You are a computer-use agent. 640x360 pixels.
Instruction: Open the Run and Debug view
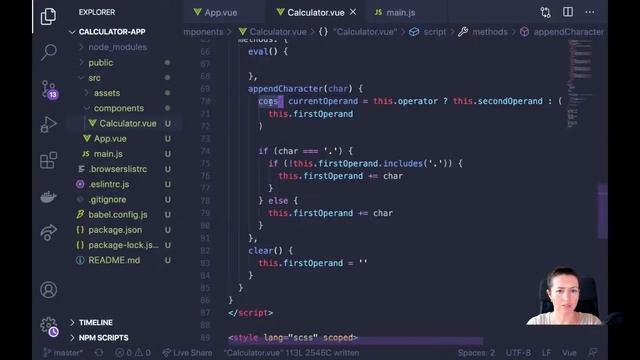(48, 125)
